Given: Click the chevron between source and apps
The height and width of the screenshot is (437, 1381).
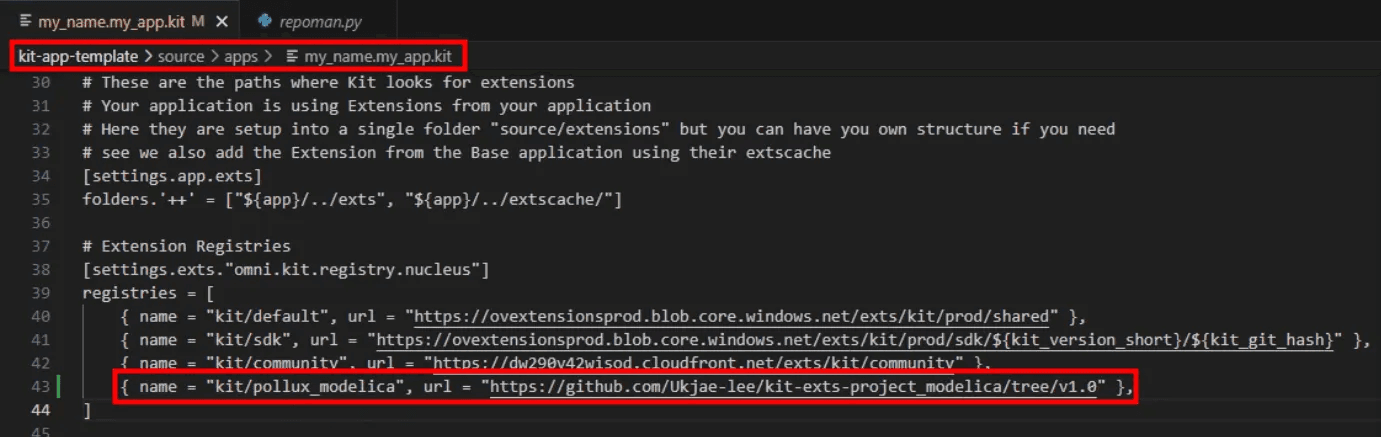Looking at the screenshot, I should pos(214,57).
